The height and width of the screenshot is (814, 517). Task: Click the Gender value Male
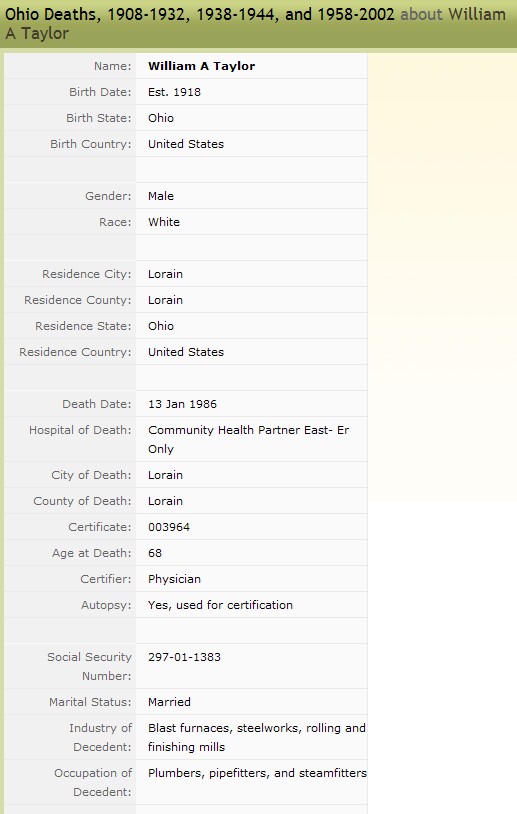(161, 196)
